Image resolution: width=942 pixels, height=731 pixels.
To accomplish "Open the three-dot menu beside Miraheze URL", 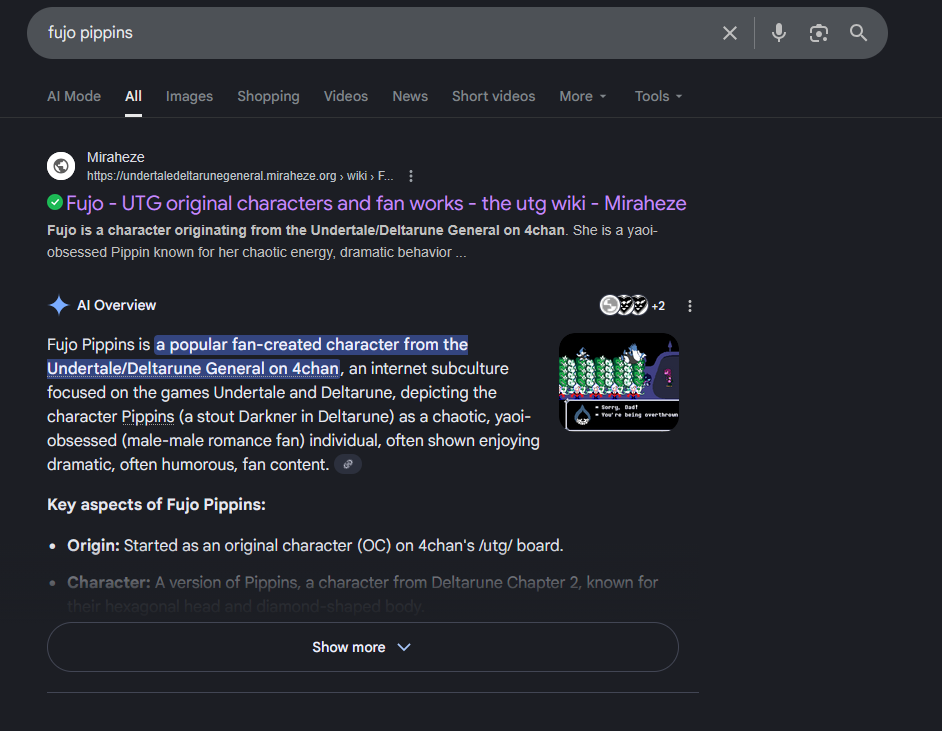I will tap(411, 176).
